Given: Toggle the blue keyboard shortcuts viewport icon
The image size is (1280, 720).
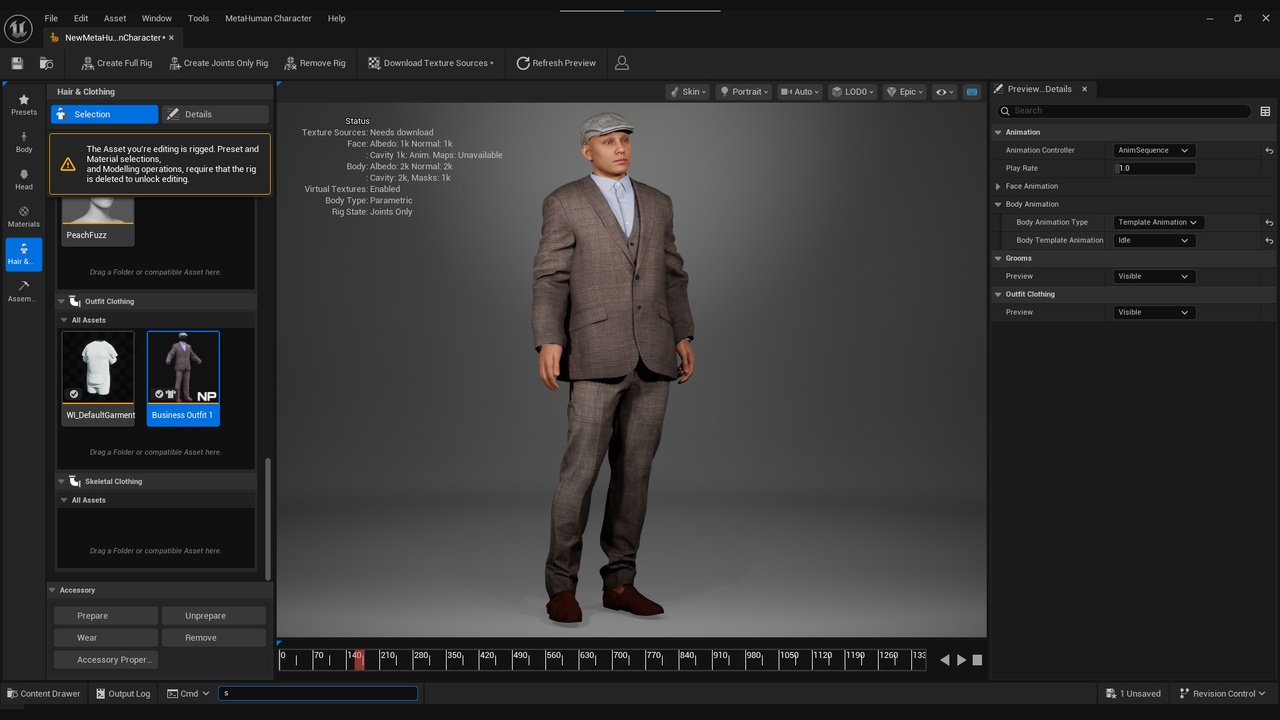Looking at the screenshot, I should (972, 92).
